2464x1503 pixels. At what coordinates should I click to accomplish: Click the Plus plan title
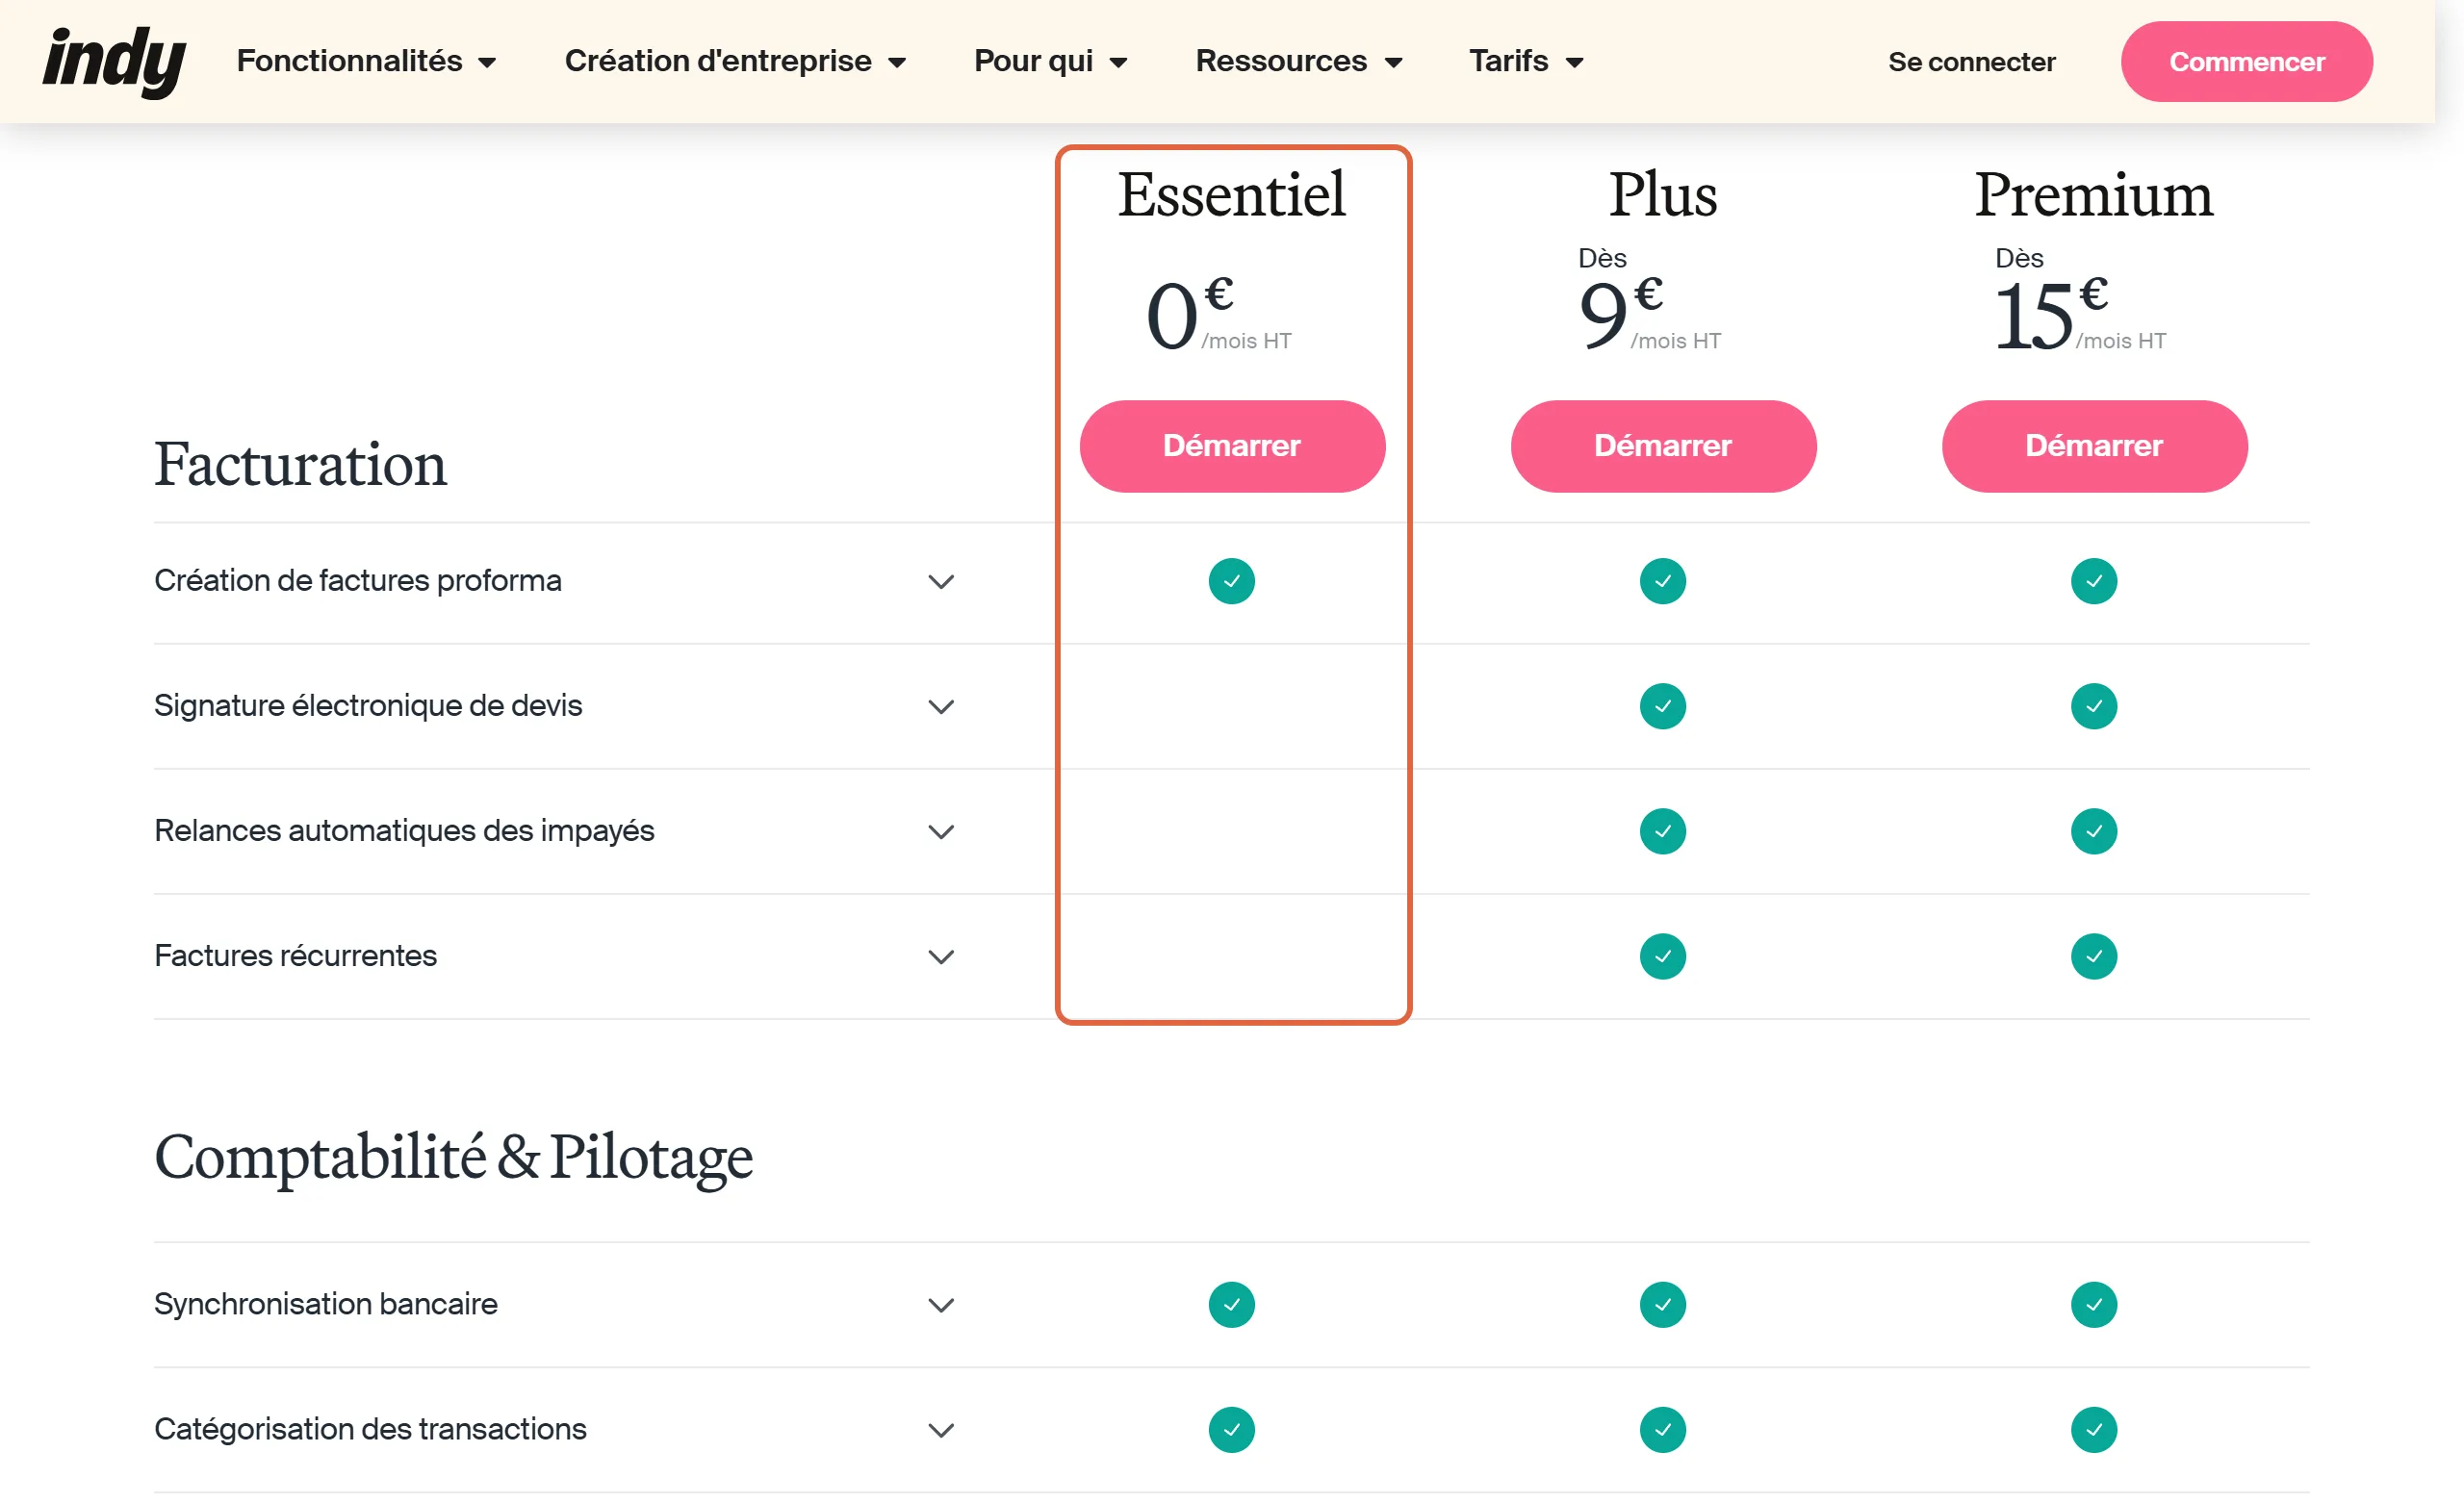(1663, 194)
